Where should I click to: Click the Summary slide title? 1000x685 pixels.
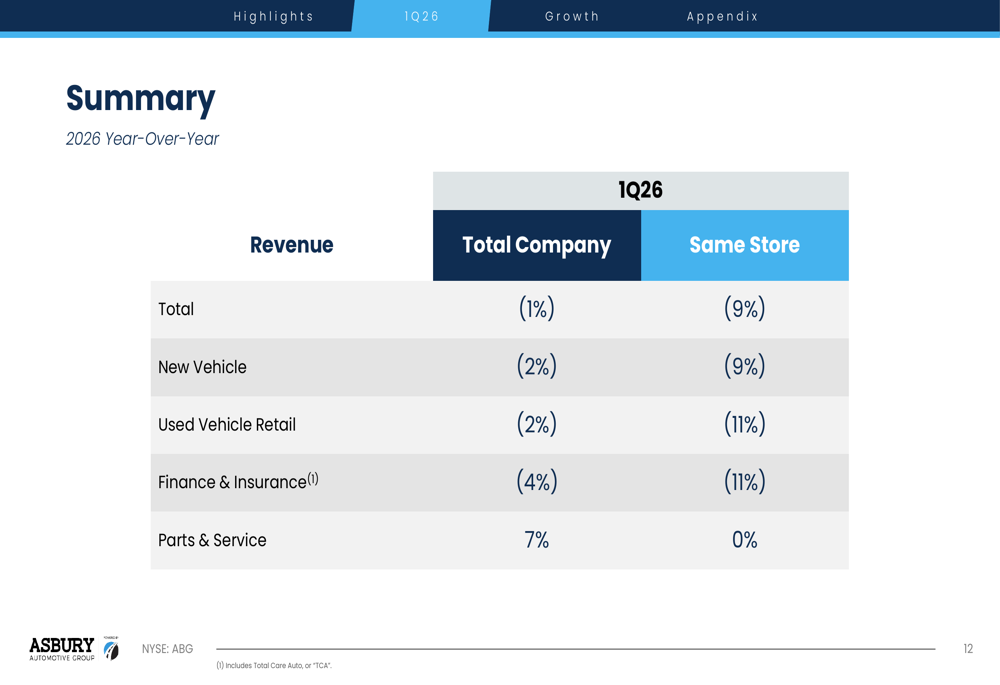click(x=140, y=98)
